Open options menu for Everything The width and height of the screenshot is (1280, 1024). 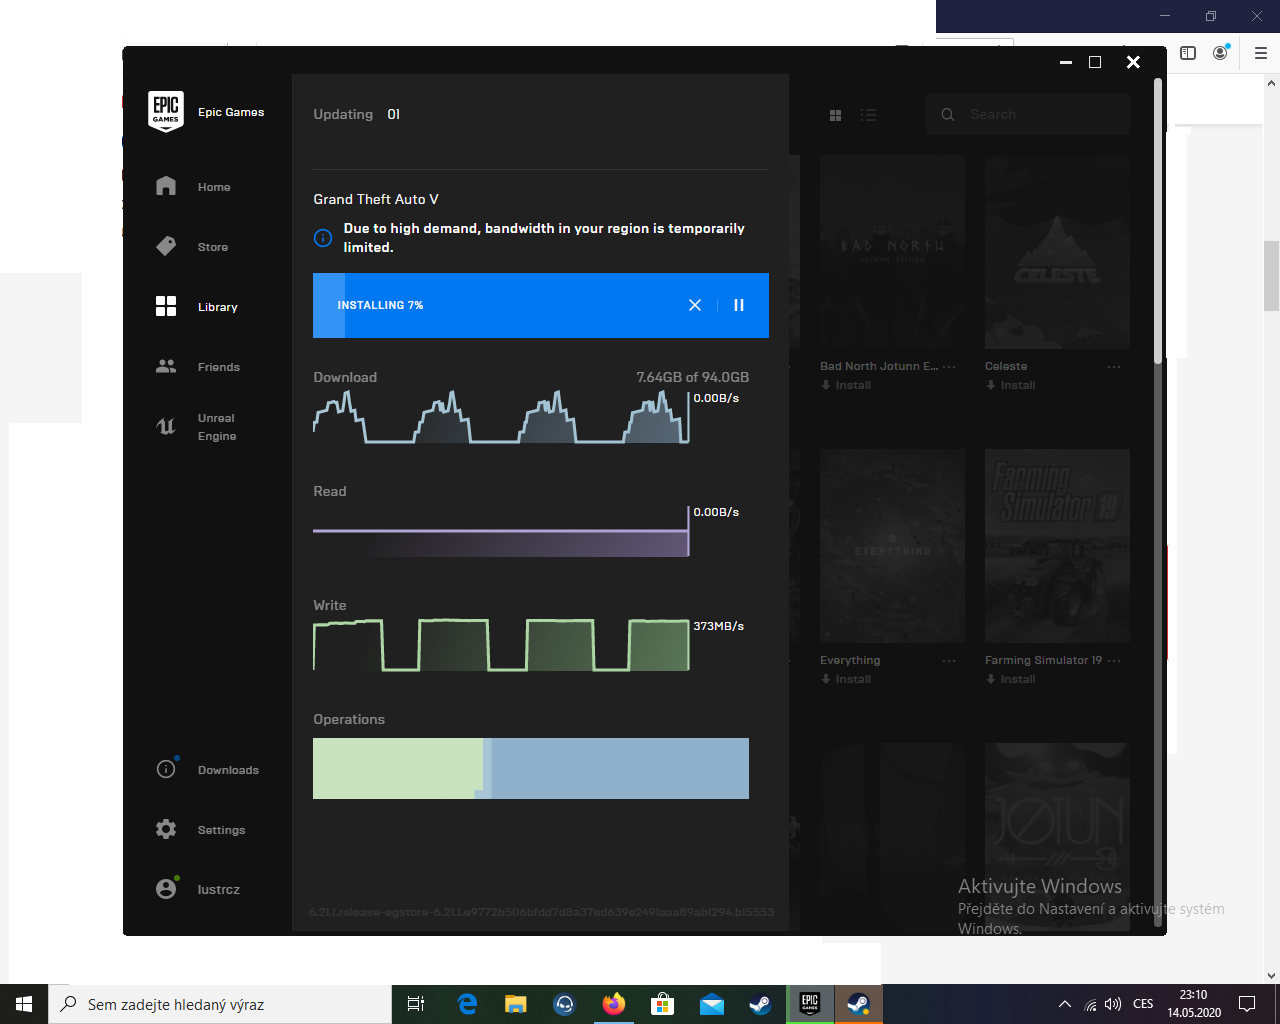(x=949, y=661)
